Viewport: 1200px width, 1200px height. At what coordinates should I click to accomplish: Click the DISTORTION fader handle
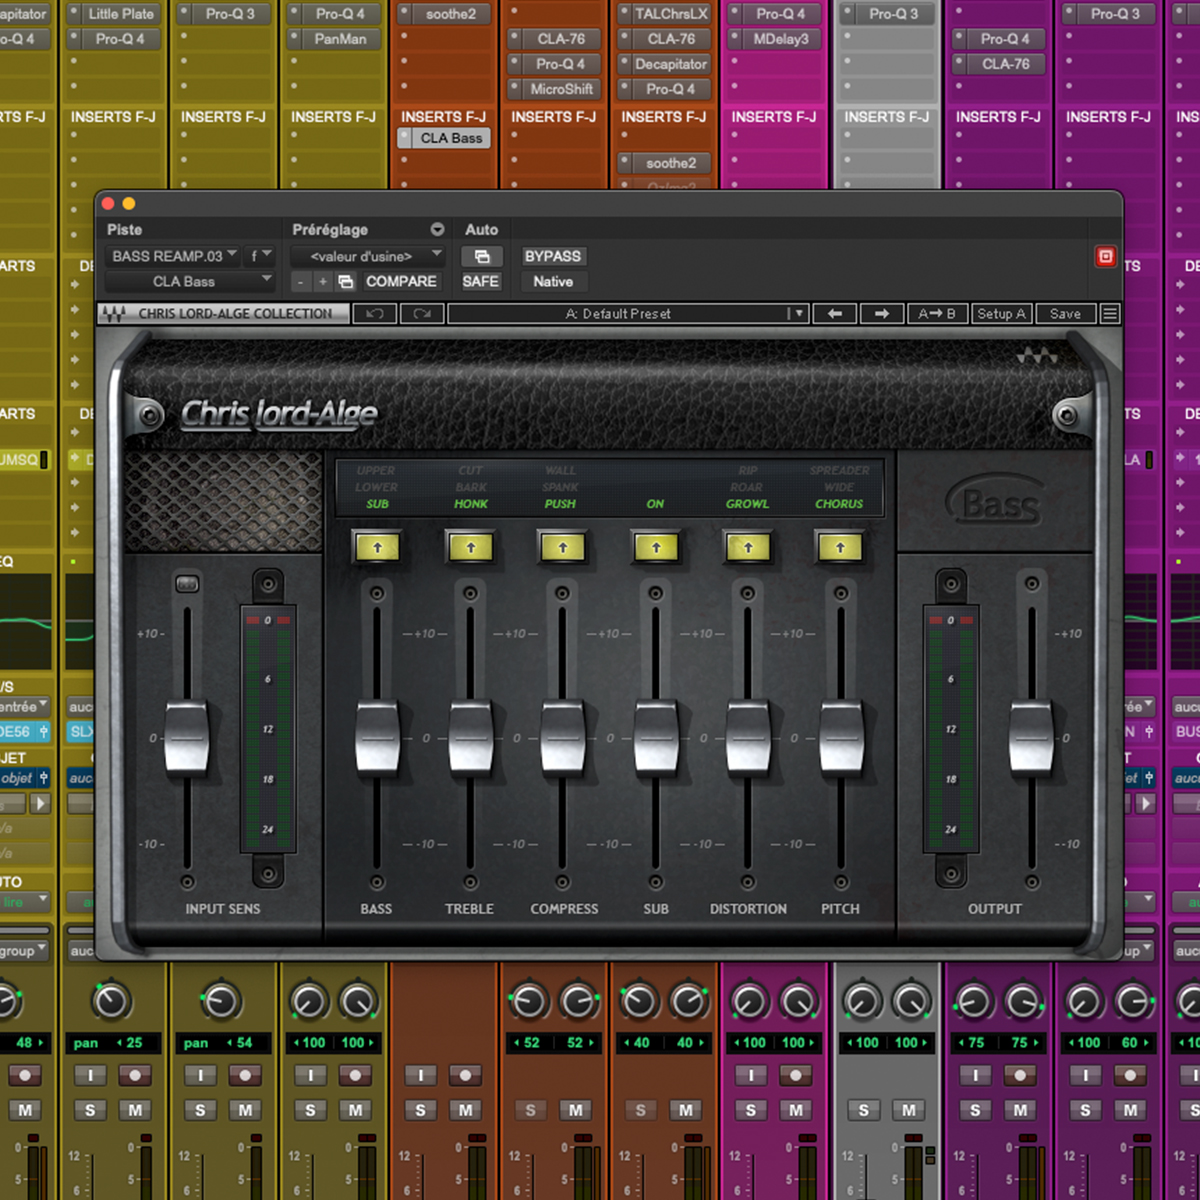[x=748, y=738]
